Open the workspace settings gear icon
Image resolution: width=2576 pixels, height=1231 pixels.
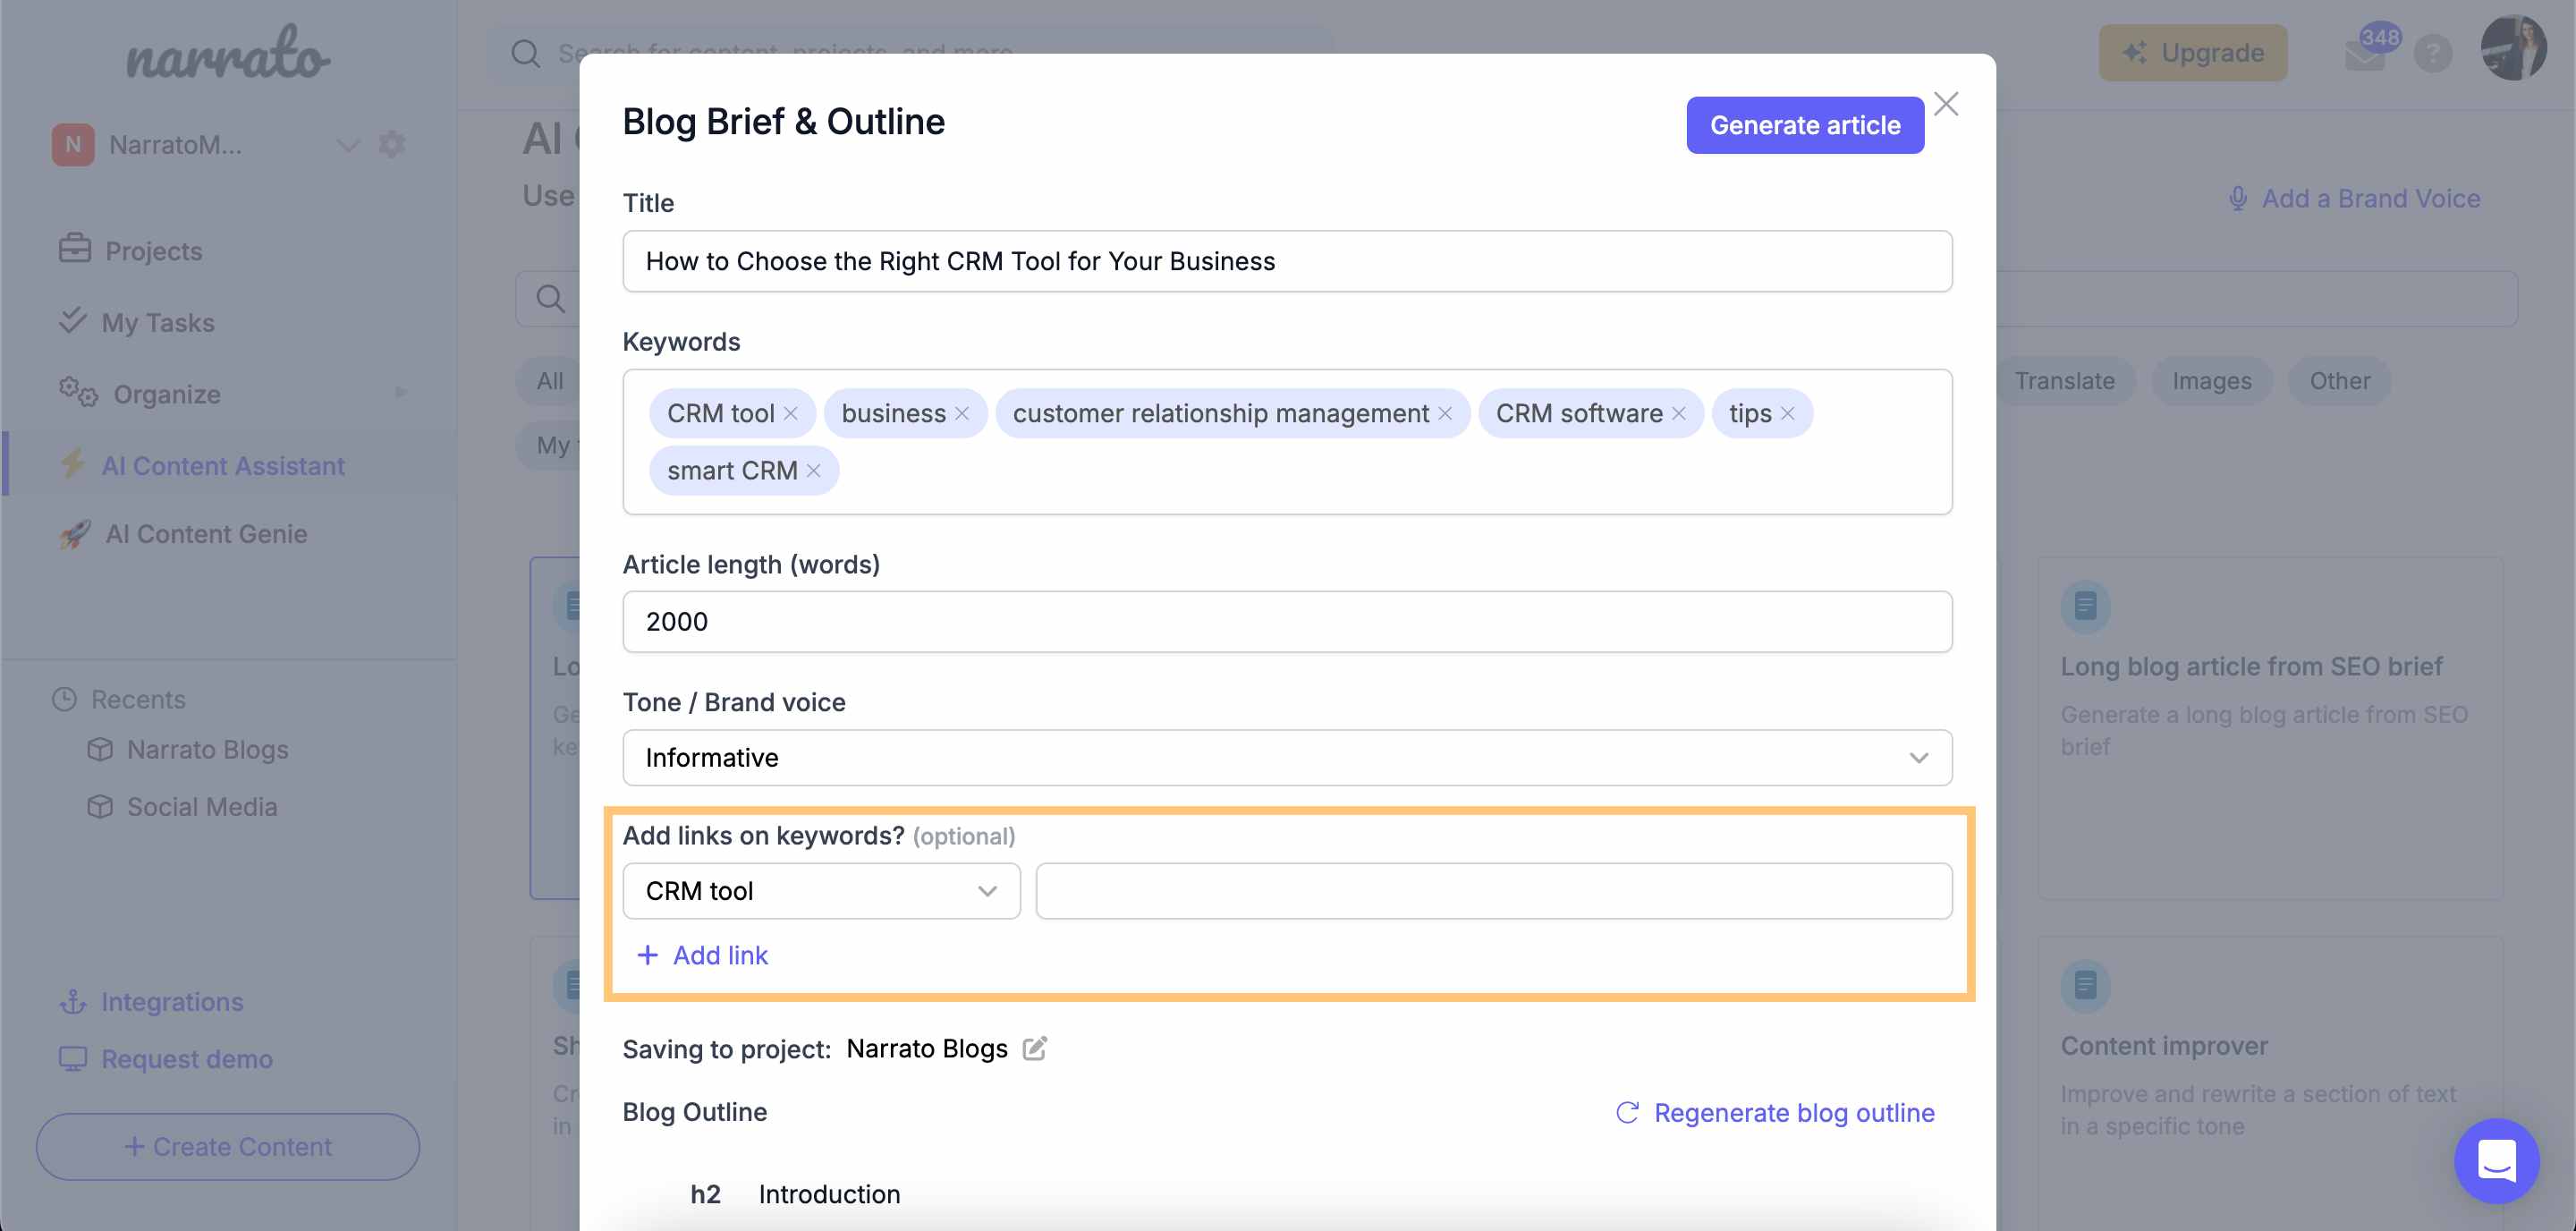tap(392, 145)
